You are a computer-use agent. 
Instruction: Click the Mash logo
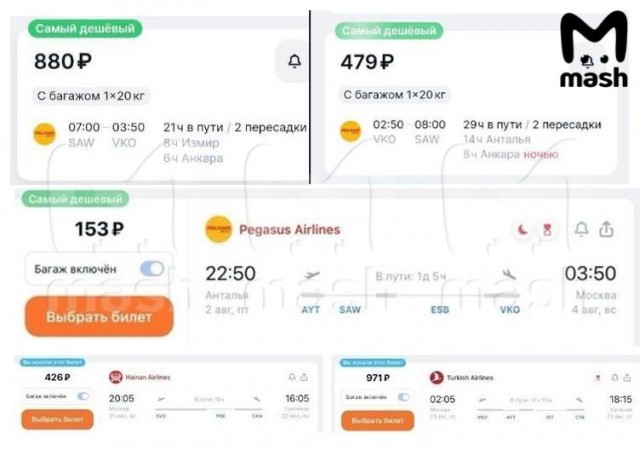click(x=593, y=50)
